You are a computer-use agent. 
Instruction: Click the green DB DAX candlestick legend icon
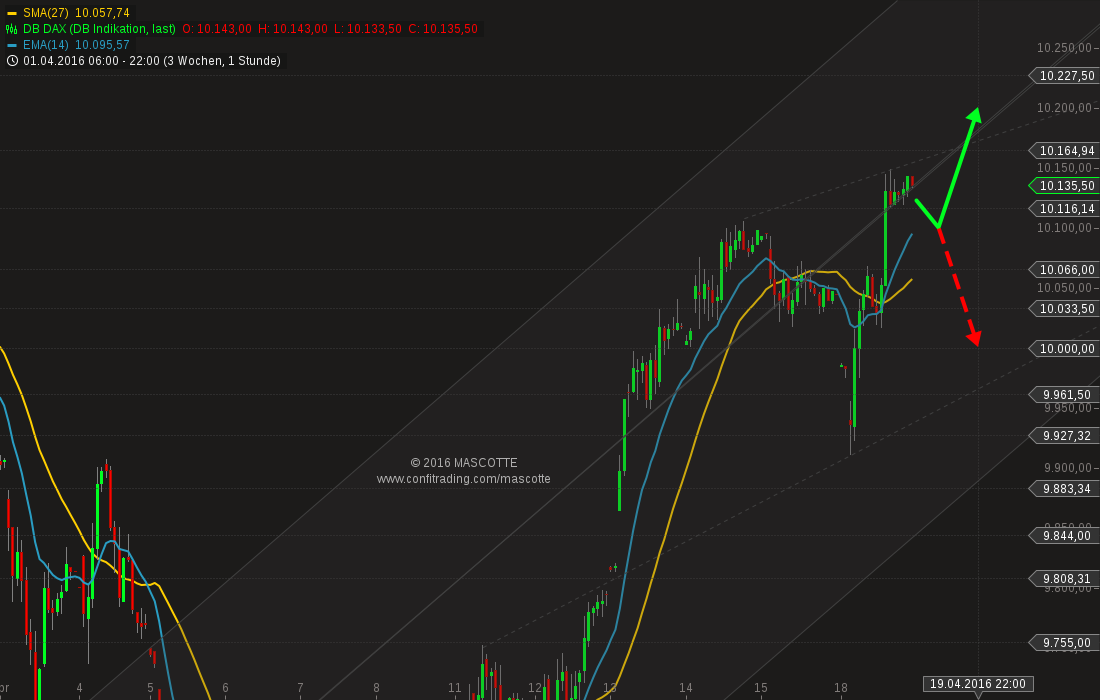(11, 29)
